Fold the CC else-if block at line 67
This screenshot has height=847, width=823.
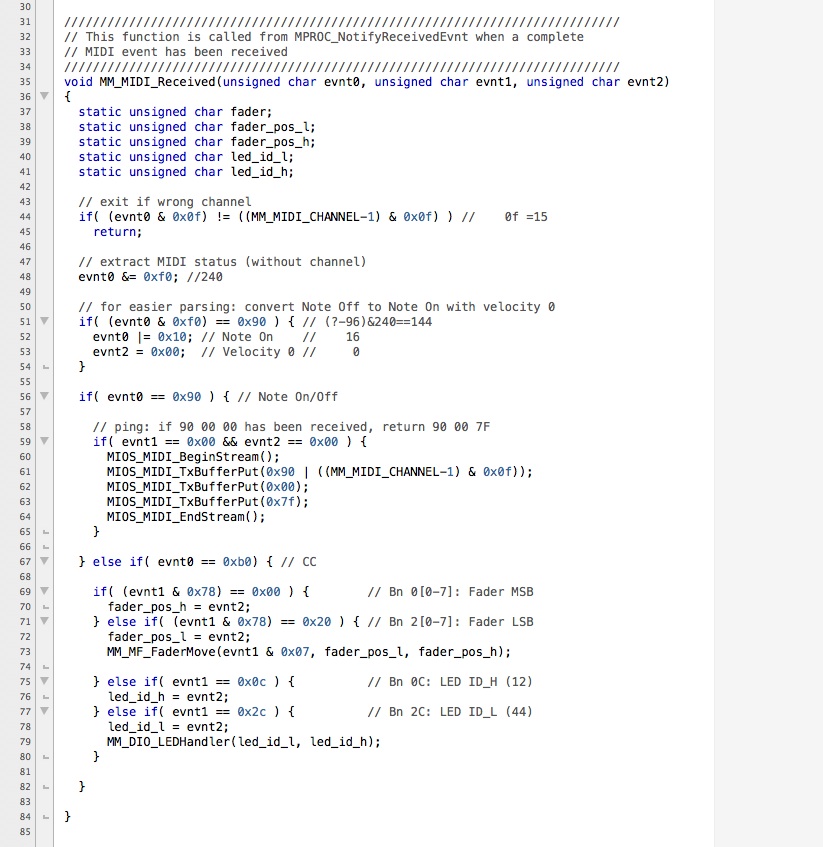tap(45, 561)
